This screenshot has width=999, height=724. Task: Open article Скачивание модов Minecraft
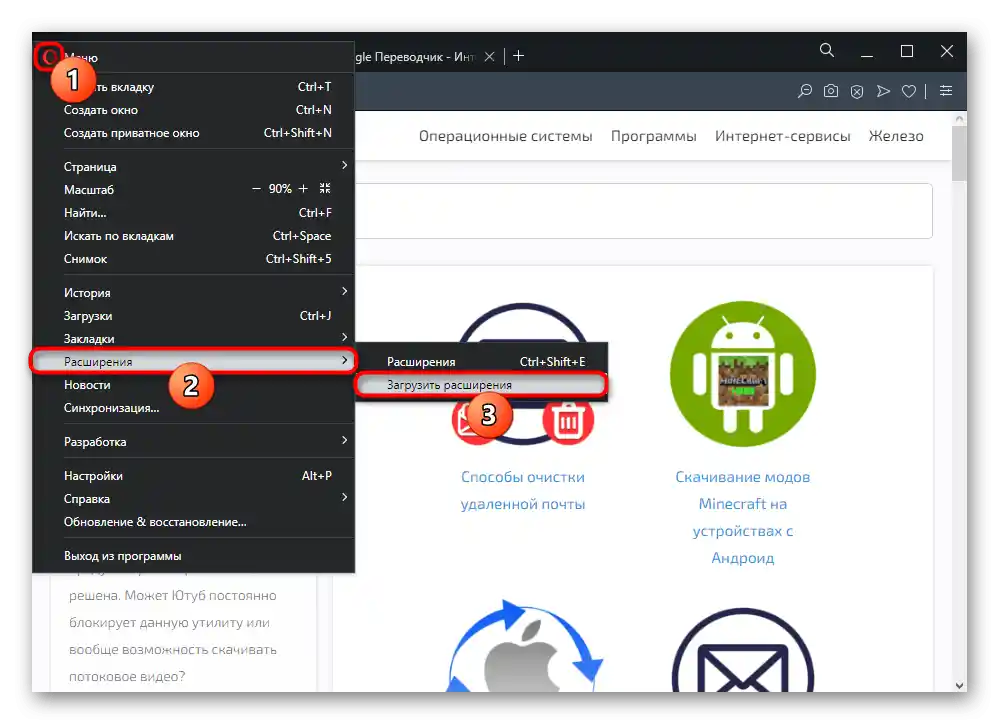point(743,517)
